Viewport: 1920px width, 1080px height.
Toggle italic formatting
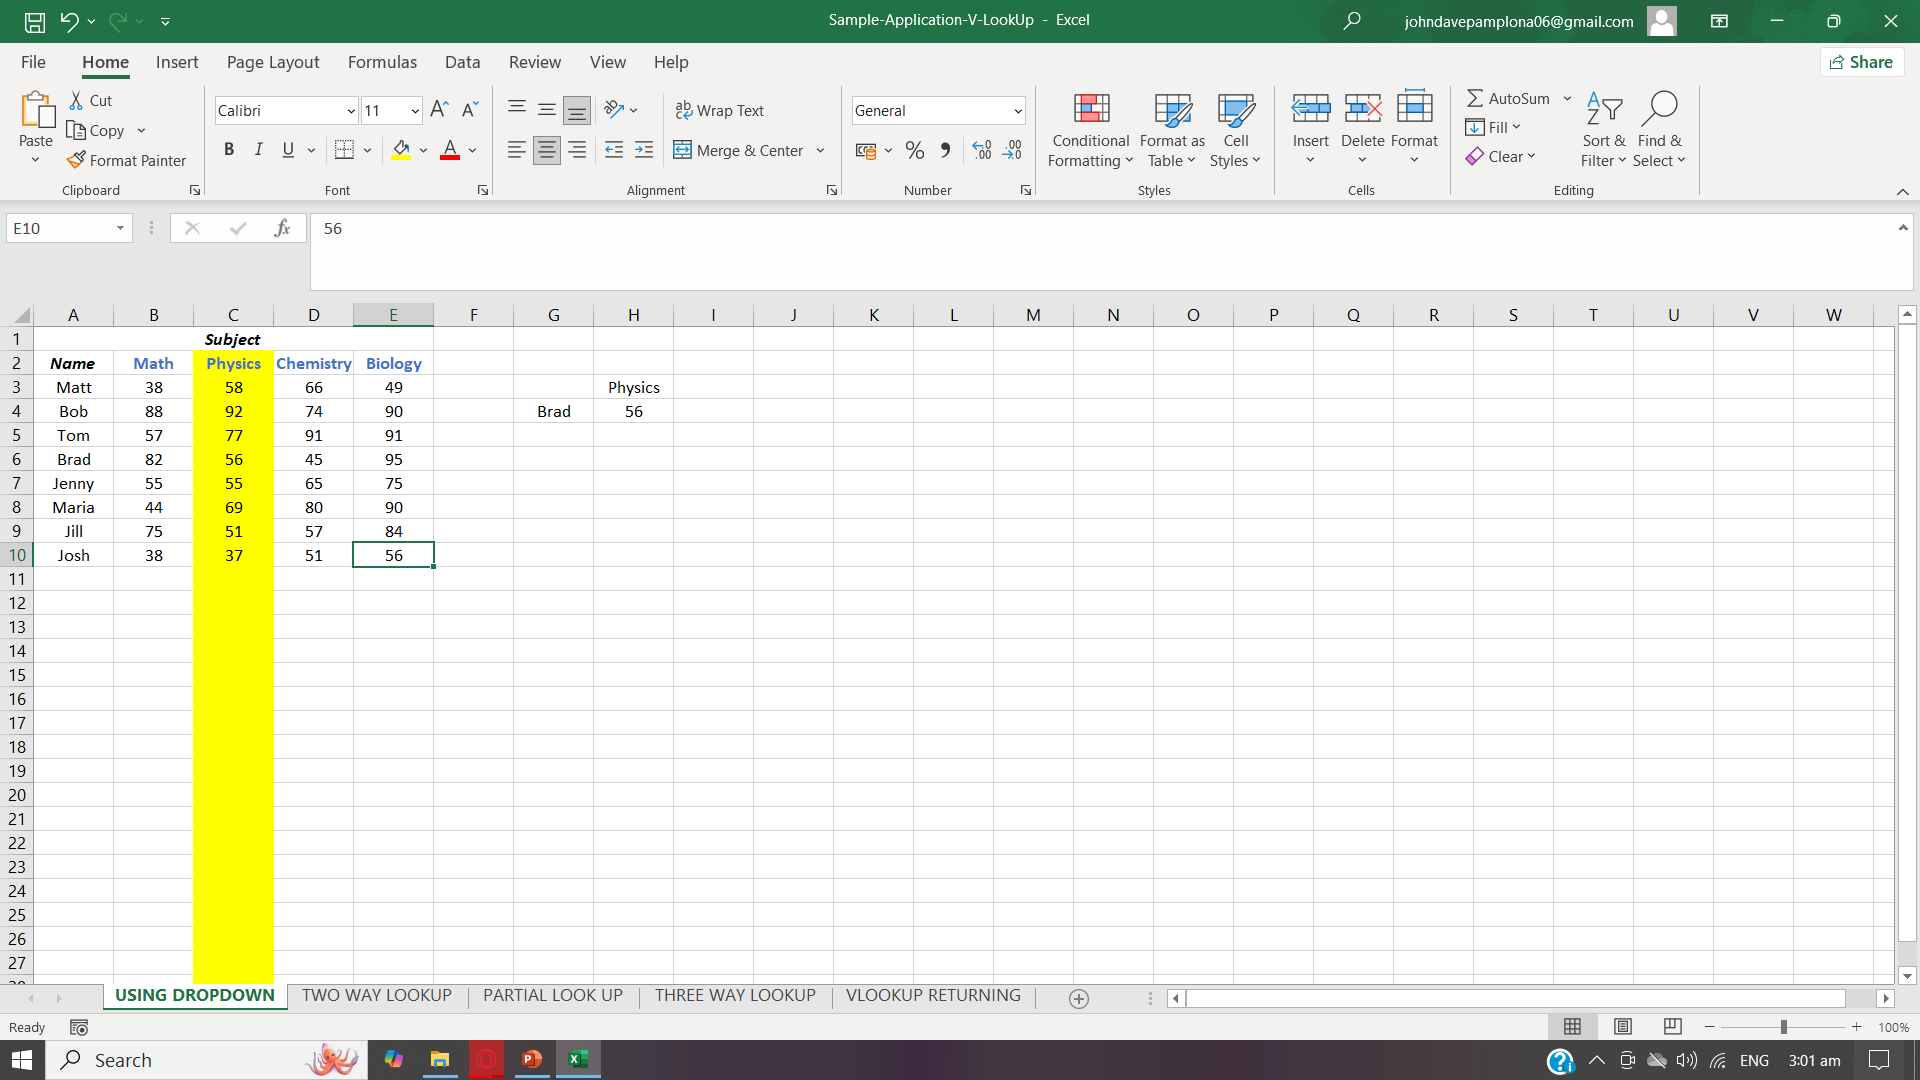tap(259, 150)
